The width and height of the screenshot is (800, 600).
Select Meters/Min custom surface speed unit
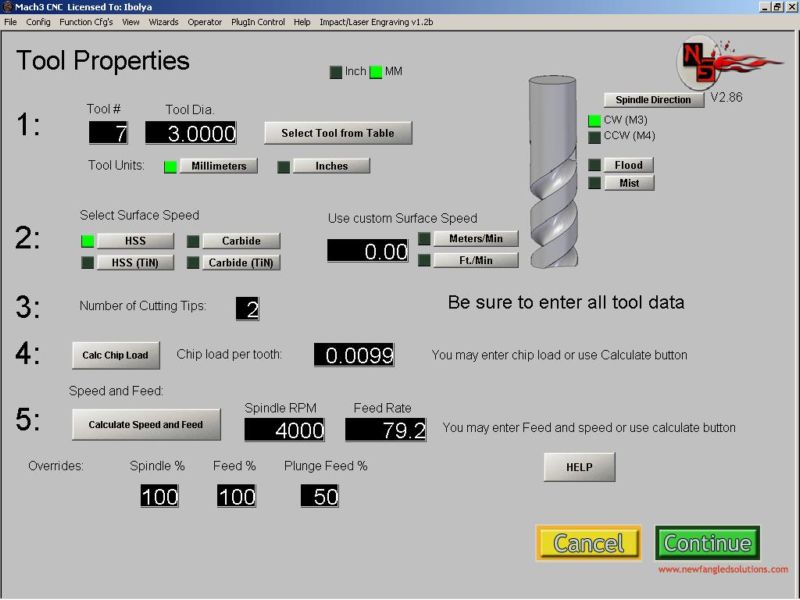(475, 238)
